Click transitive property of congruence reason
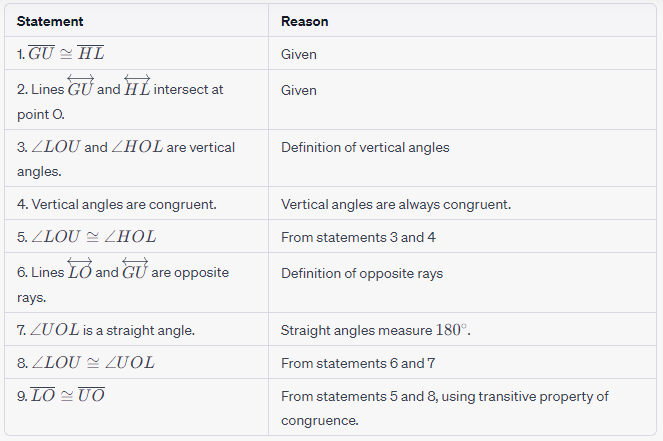Screen dimensions: 663x441 pyautogui.click(x=445, y=408)
